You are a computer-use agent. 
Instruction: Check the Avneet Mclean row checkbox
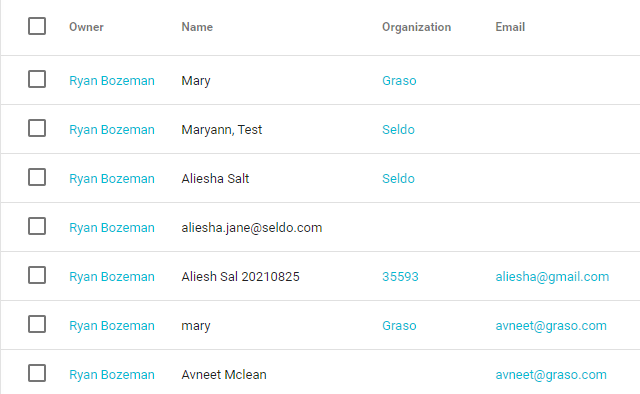37,373
